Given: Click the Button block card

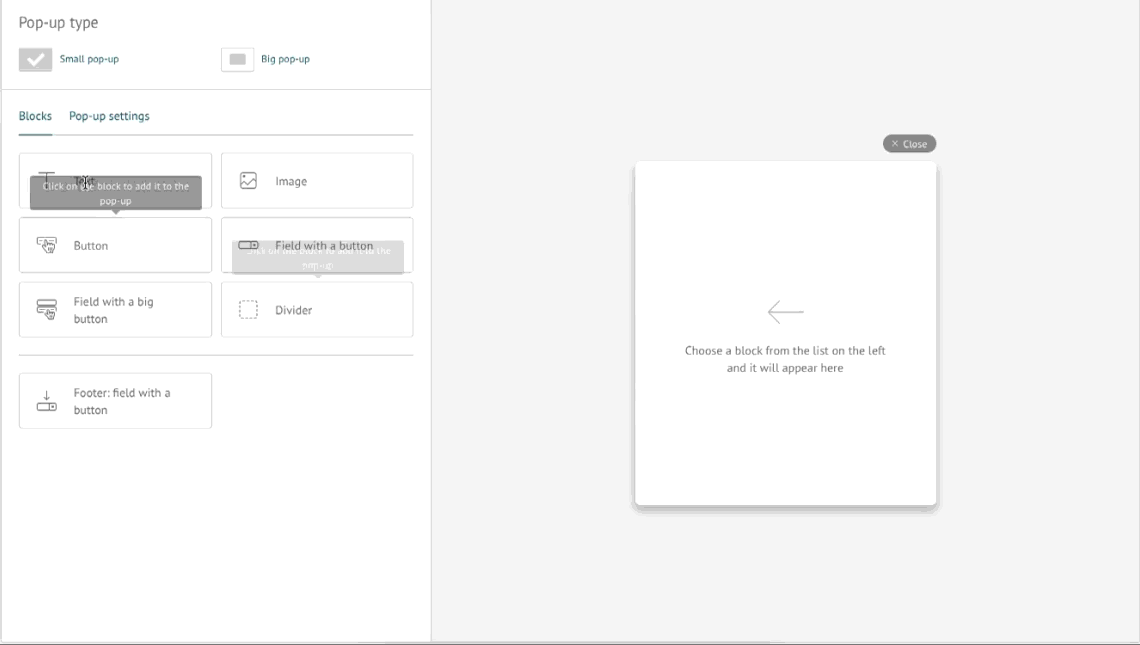Looking at the screenshot, I should (x=115, y=245).
